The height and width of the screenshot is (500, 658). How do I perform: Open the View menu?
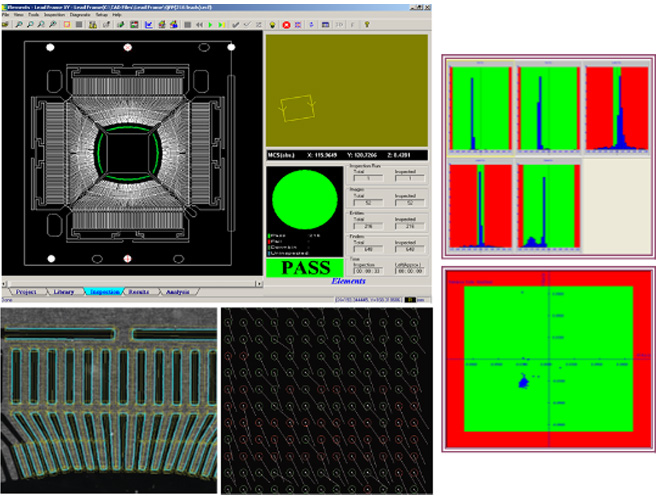point(18,15)
